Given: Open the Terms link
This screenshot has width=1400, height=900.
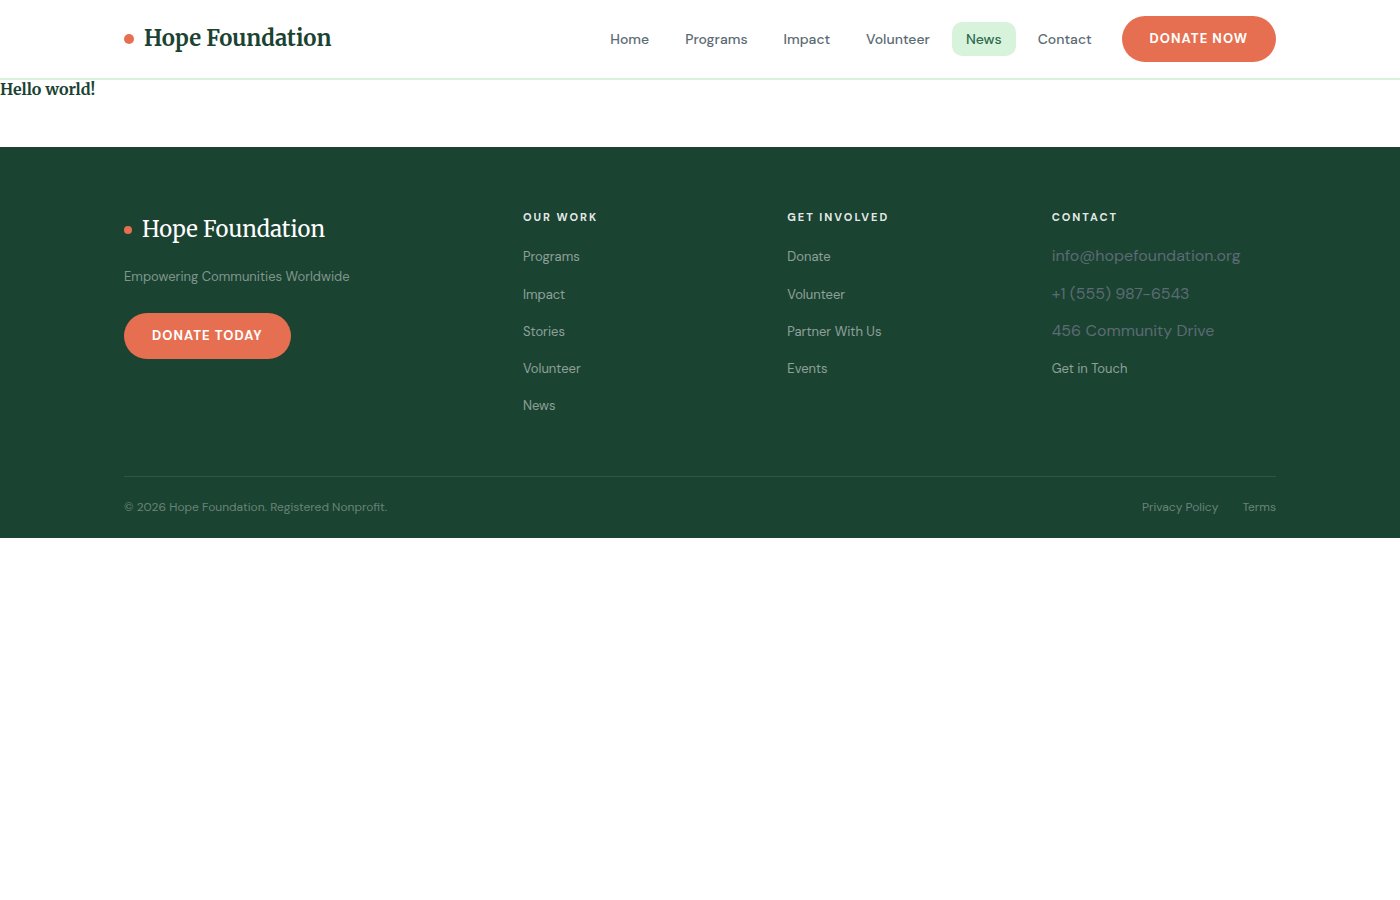Looking at the screenshot, I should click(x=1259, y=507).
